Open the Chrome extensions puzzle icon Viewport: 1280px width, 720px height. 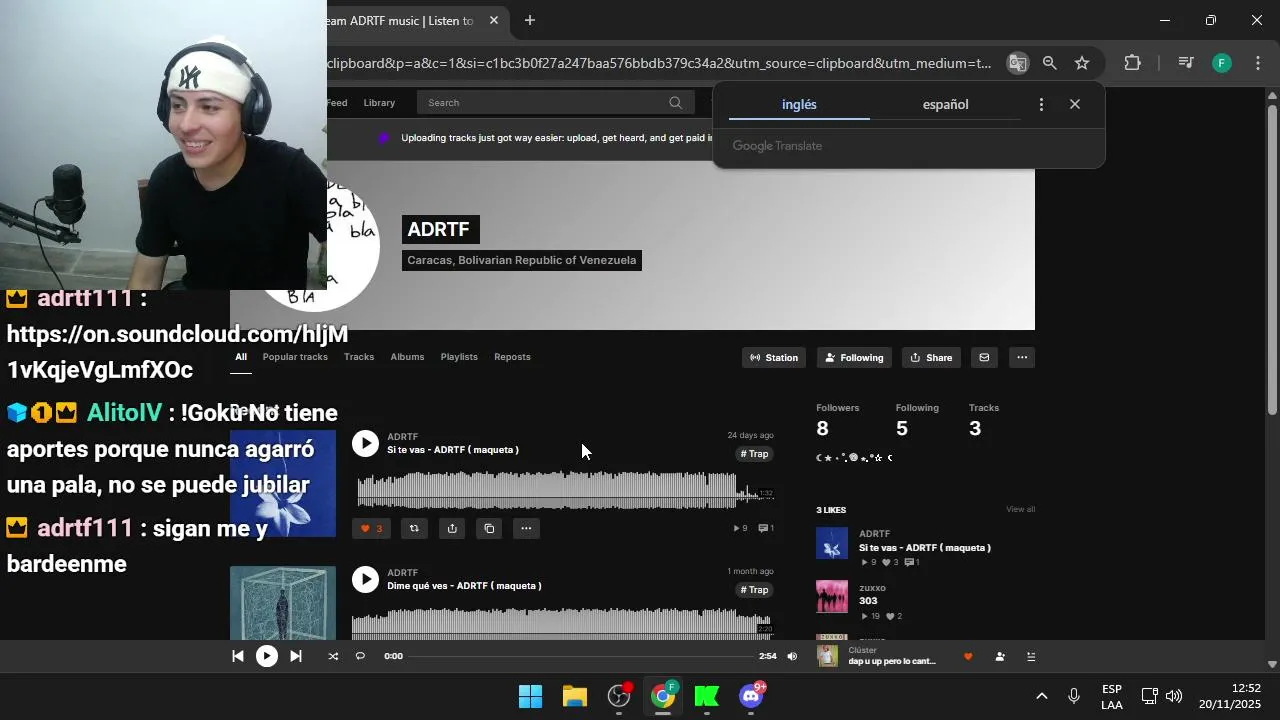click(x=1132, y=63)
